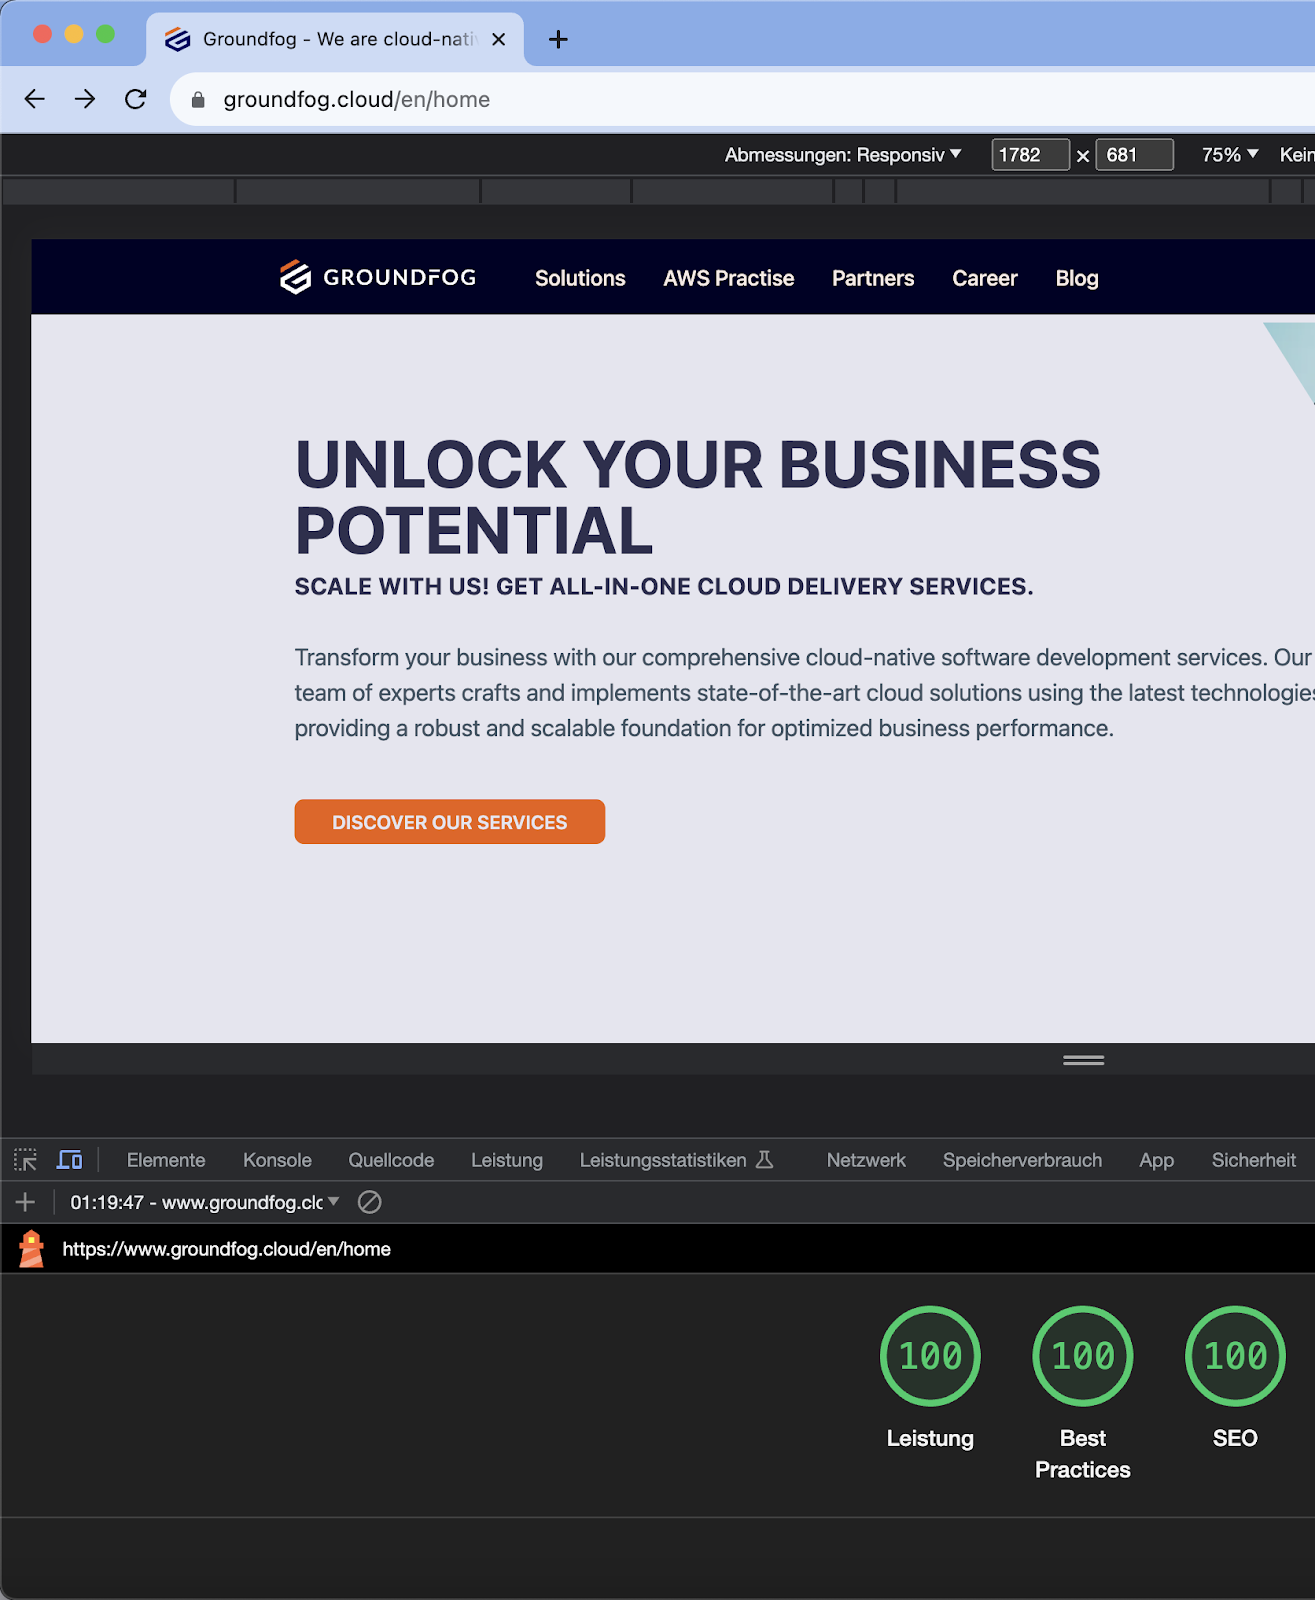Open the Blog nav link
This screenshot has height=1600, width=1315.
pos(1077,278)
